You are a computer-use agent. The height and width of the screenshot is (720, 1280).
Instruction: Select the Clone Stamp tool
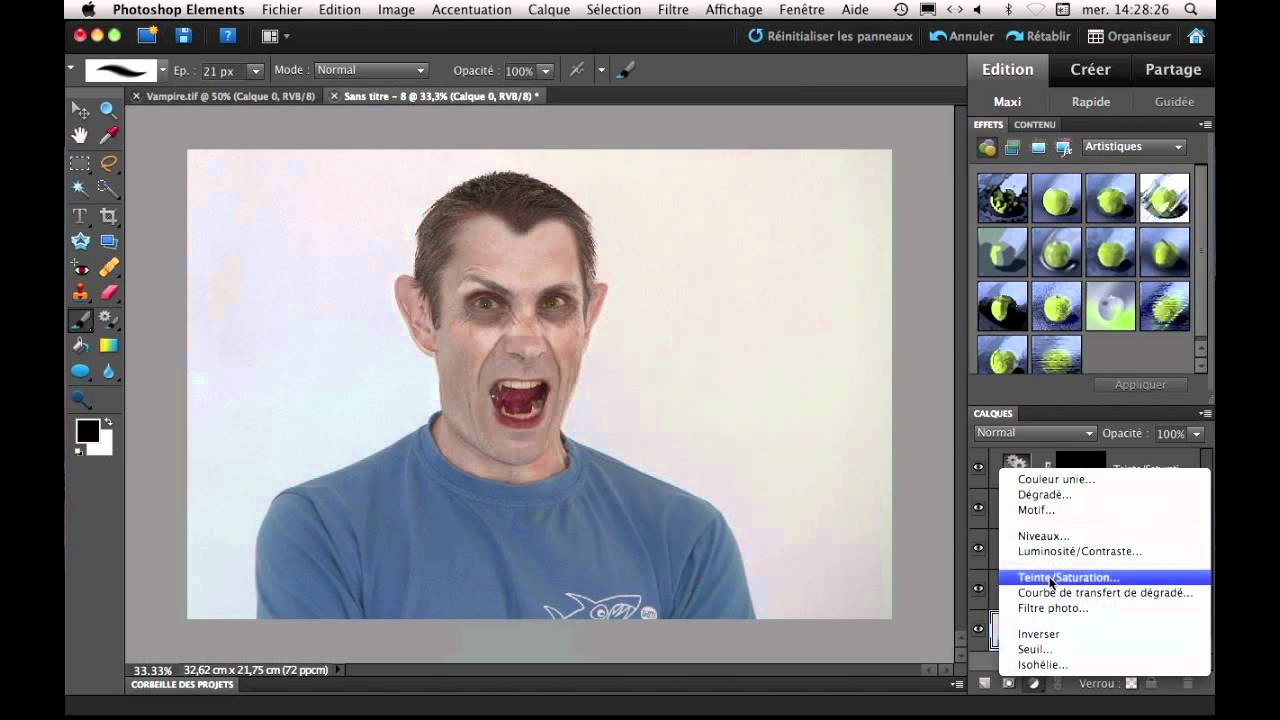click(x=80, y=293)
